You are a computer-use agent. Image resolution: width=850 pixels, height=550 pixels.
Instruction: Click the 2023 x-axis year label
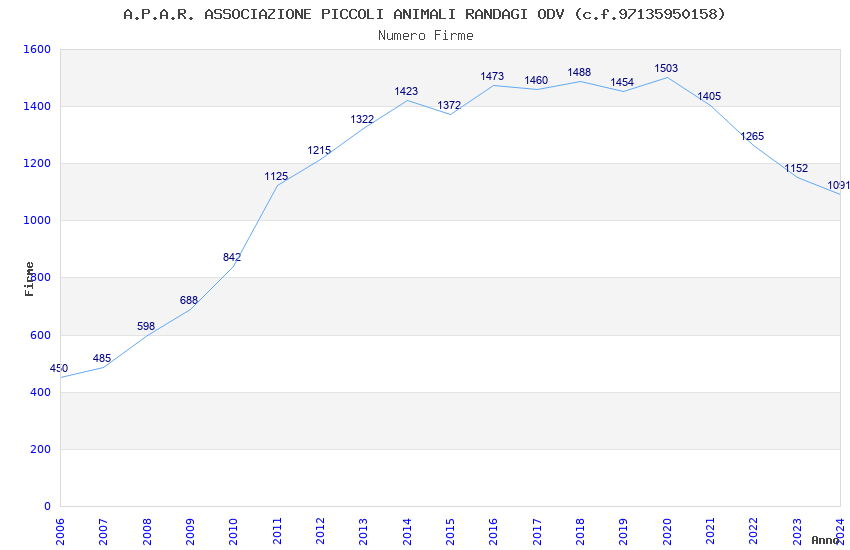[797, 532]
